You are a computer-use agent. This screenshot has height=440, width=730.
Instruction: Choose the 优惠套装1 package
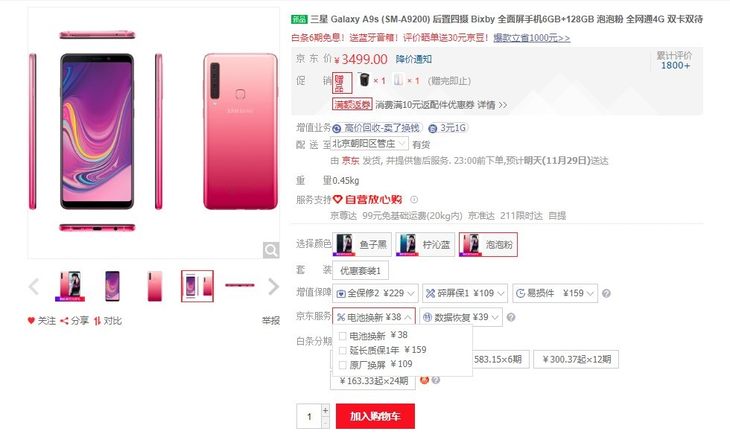point(360,271)
